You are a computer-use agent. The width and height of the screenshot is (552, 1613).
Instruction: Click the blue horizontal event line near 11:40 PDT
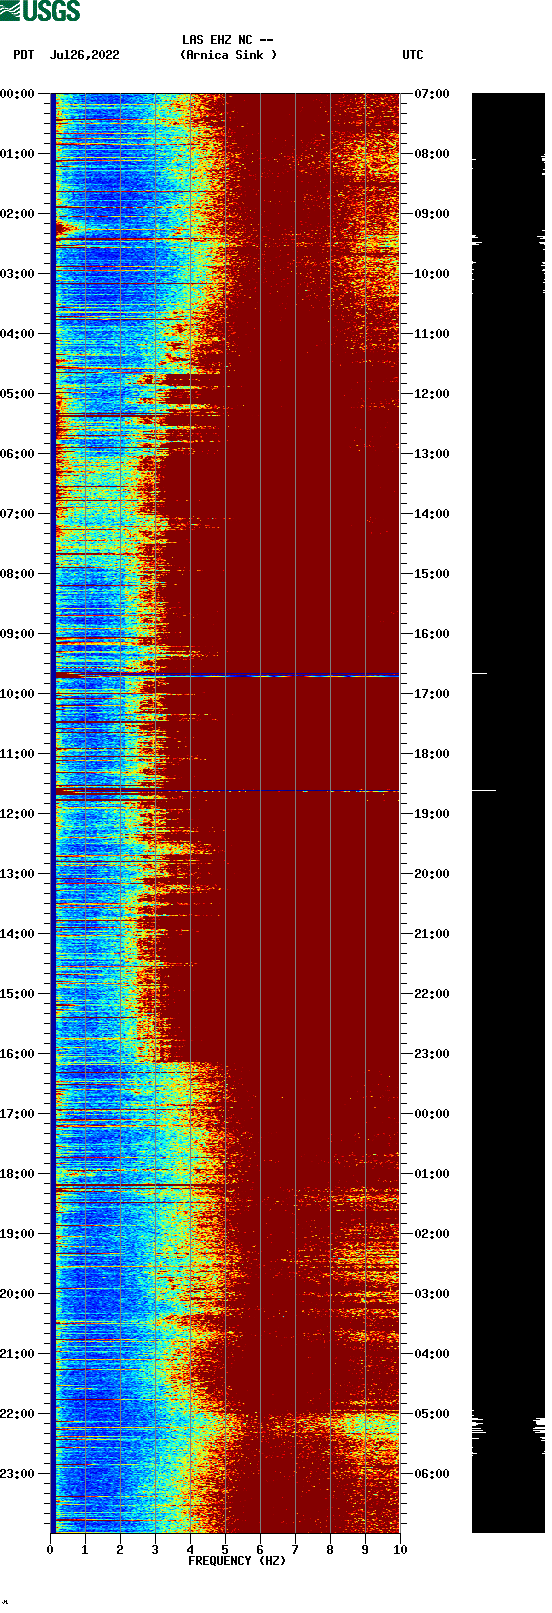227,791
